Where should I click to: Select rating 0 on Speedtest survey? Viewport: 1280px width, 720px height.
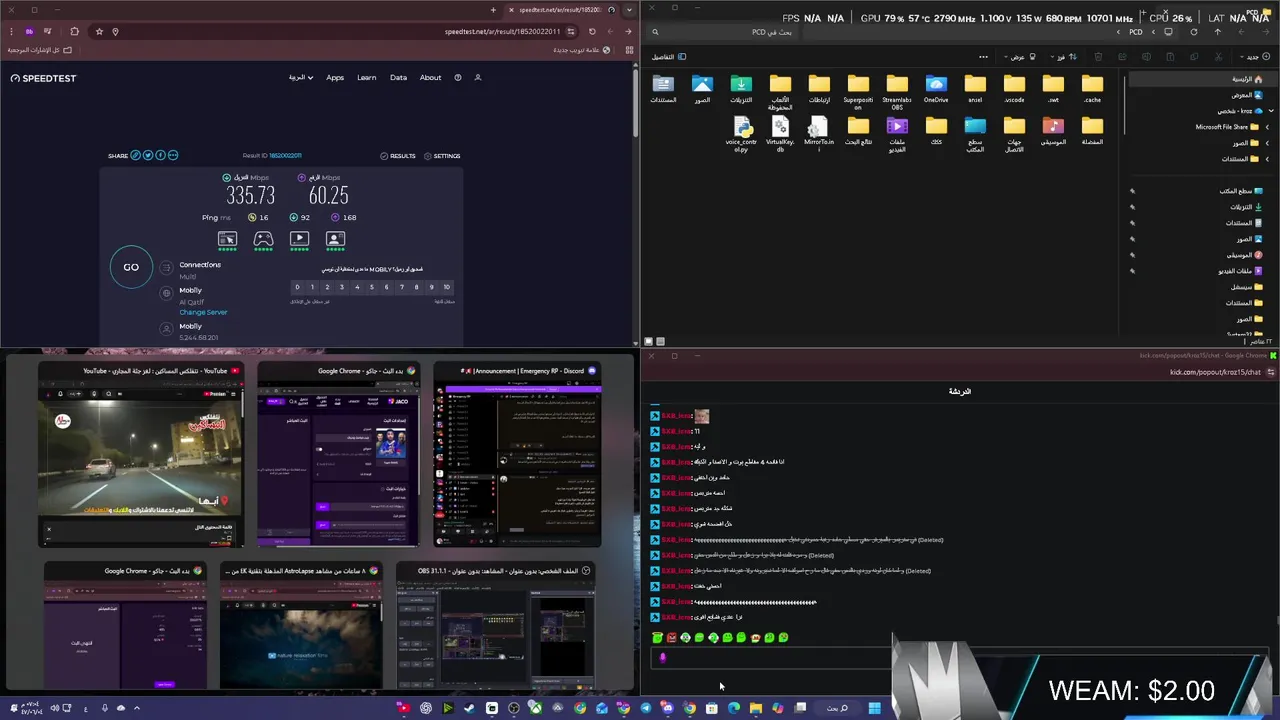296,287
